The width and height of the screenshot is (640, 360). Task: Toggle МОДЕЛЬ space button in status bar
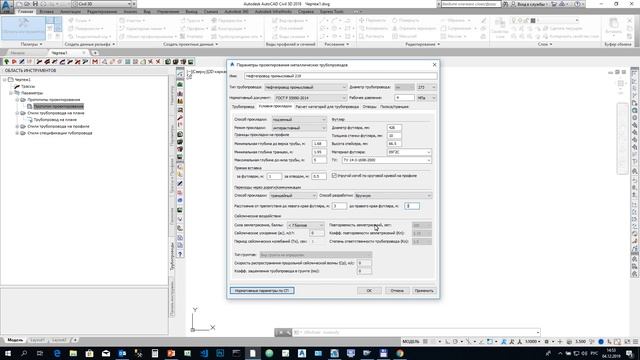411,341
